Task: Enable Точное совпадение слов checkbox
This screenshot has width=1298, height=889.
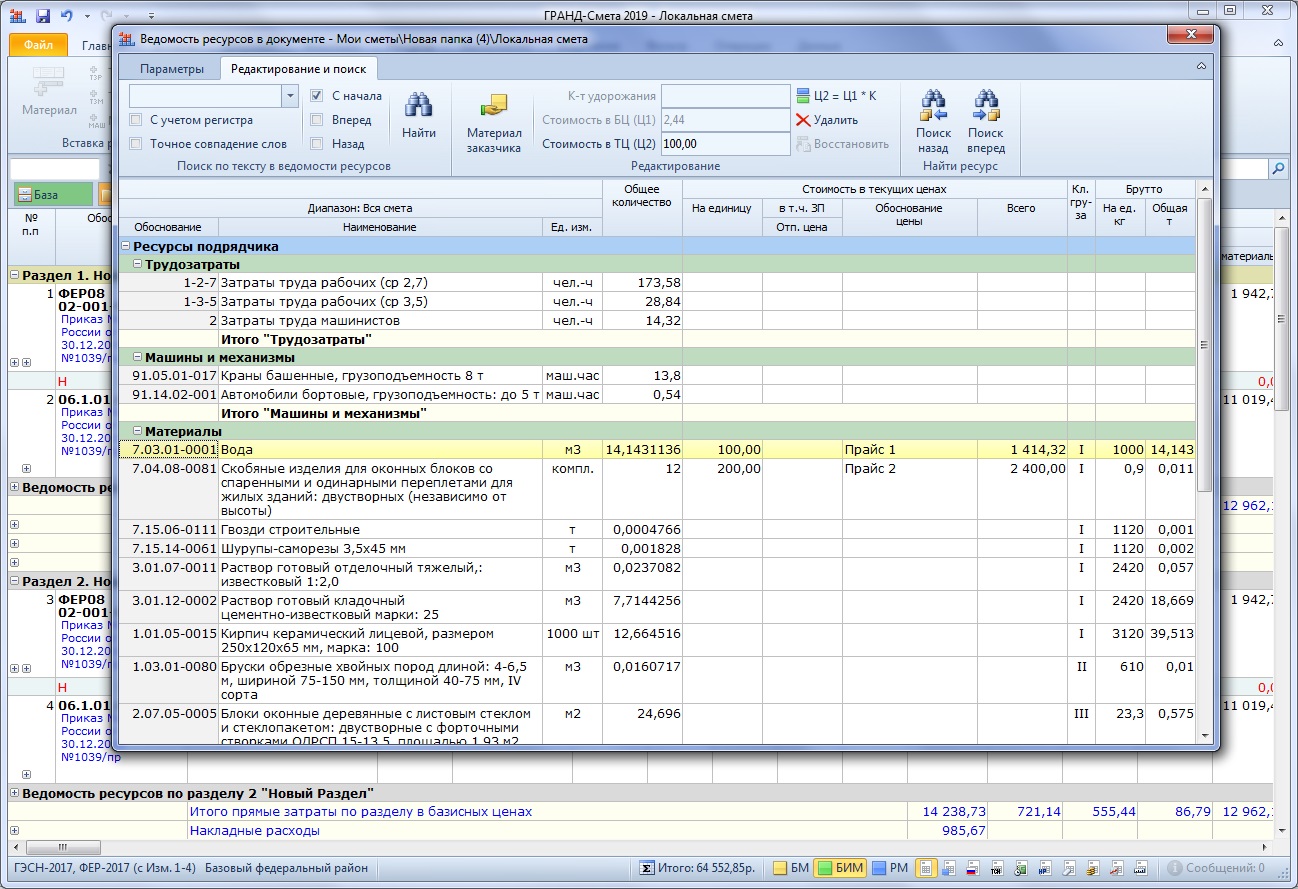Action: (x=136, y=144)
